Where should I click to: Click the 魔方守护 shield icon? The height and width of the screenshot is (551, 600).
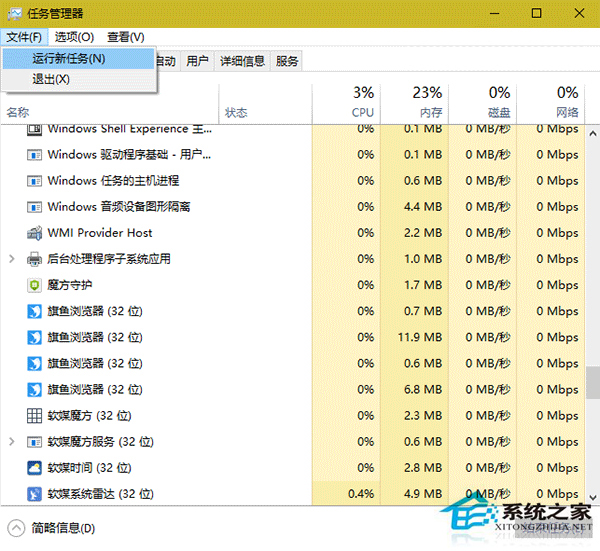[x=34, y=285]
